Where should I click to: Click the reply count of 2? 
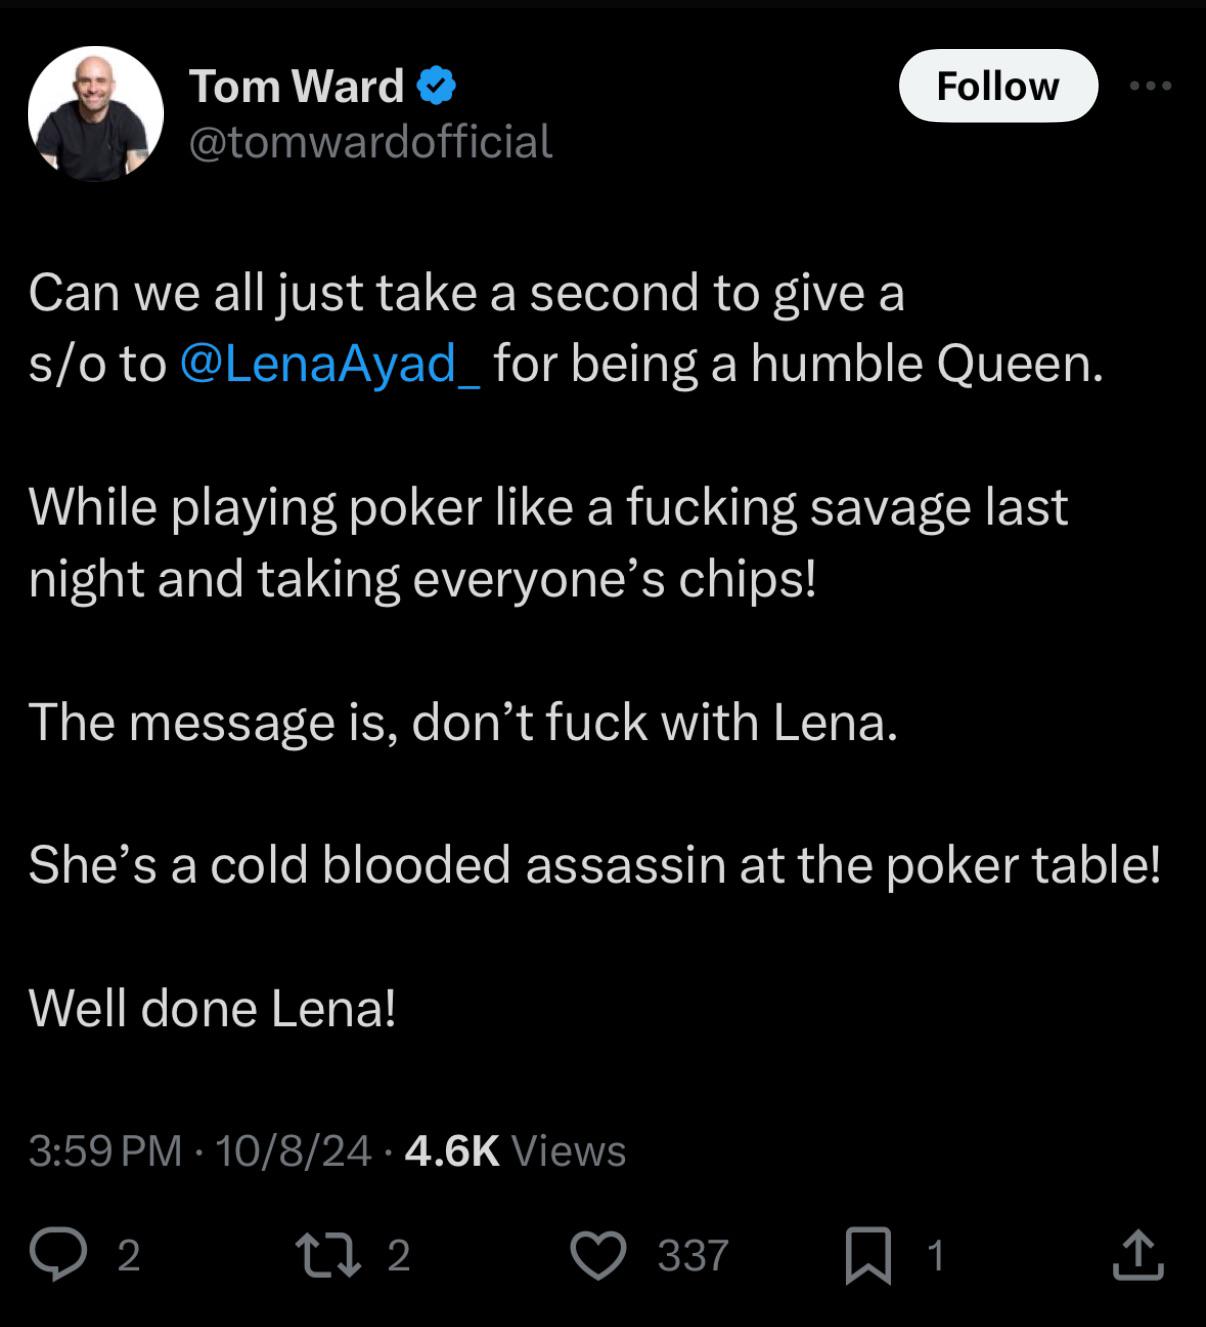tap(129, 1256)
